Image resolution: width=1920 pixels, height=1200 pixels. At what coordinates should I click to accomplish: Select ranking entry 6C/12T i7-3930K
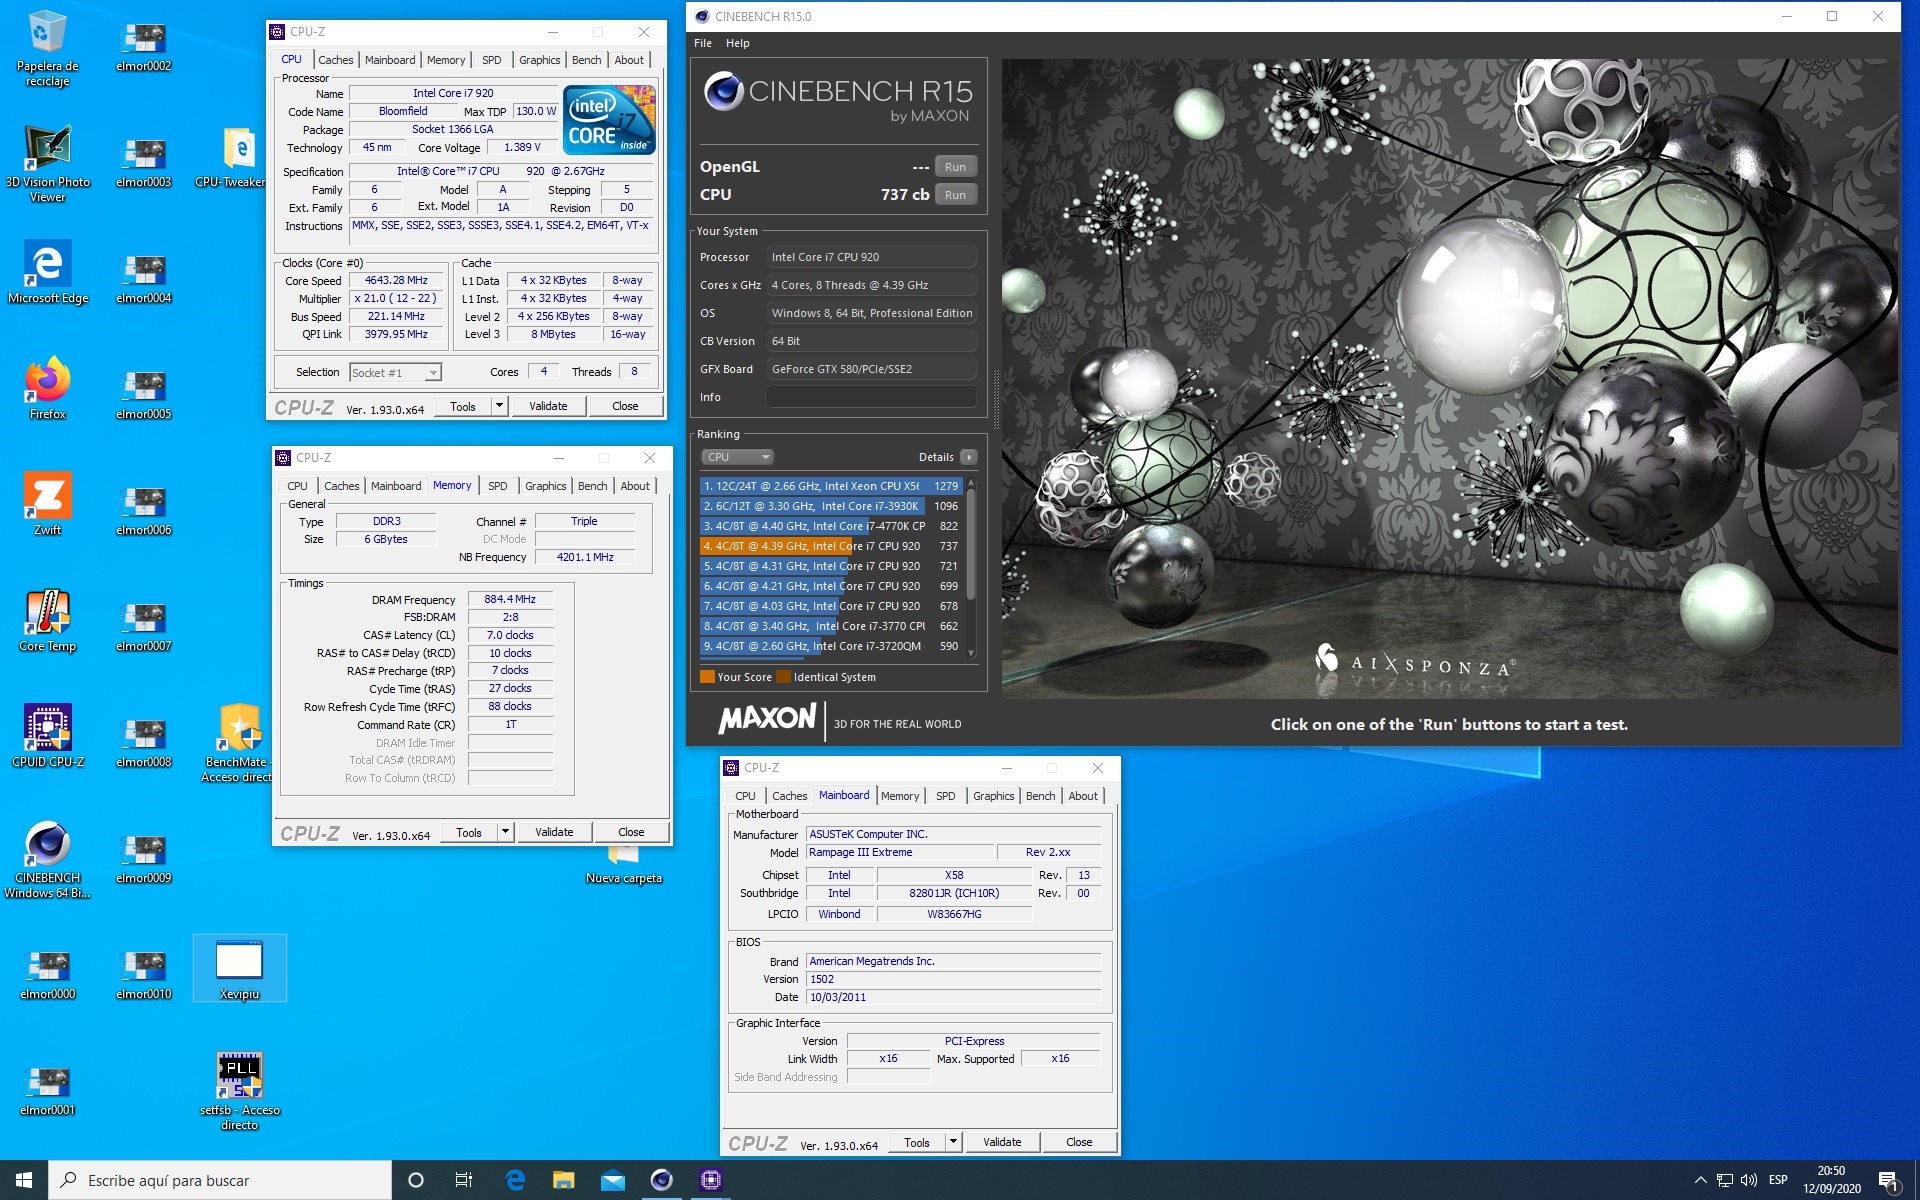tap(831, 506)
